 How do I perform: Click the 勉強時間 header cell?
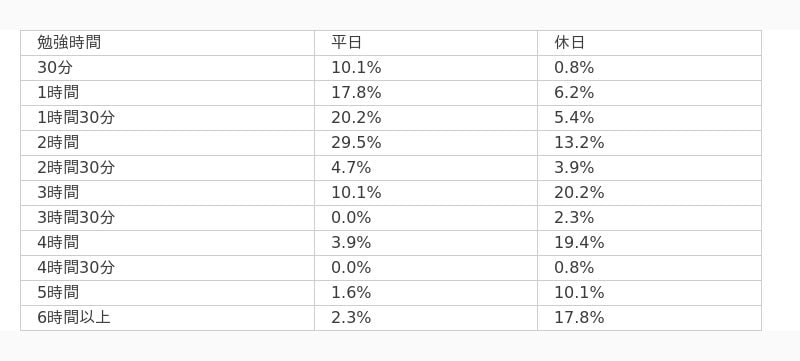167,43
